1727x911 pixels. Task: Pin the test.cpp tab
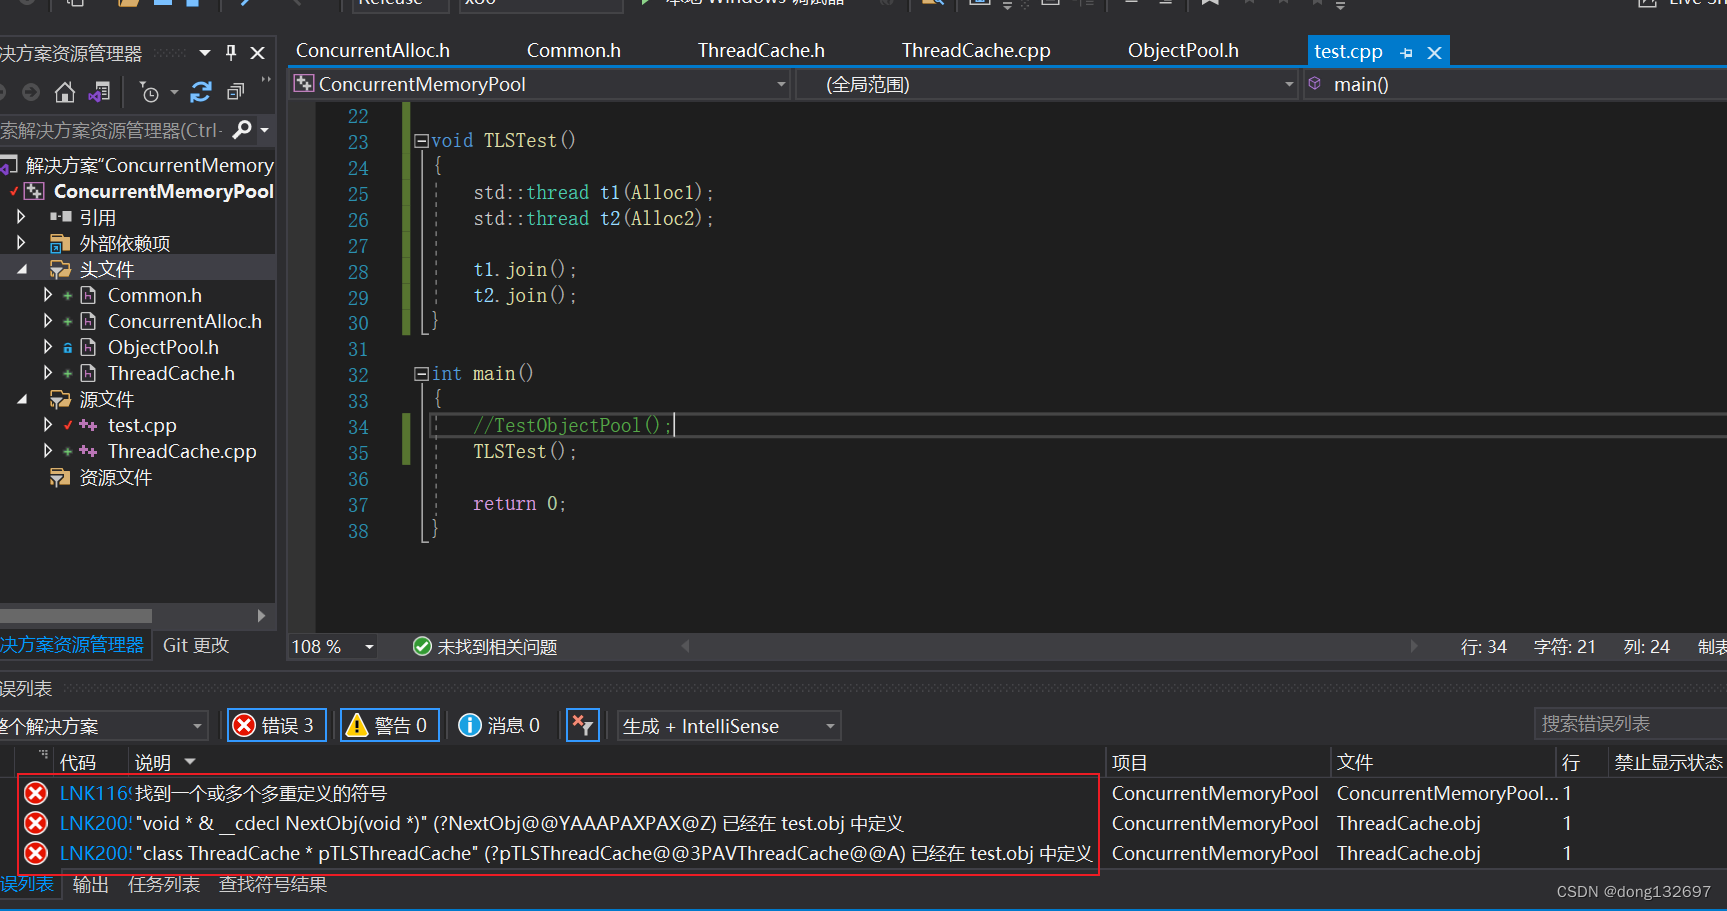click(1407, 53)
